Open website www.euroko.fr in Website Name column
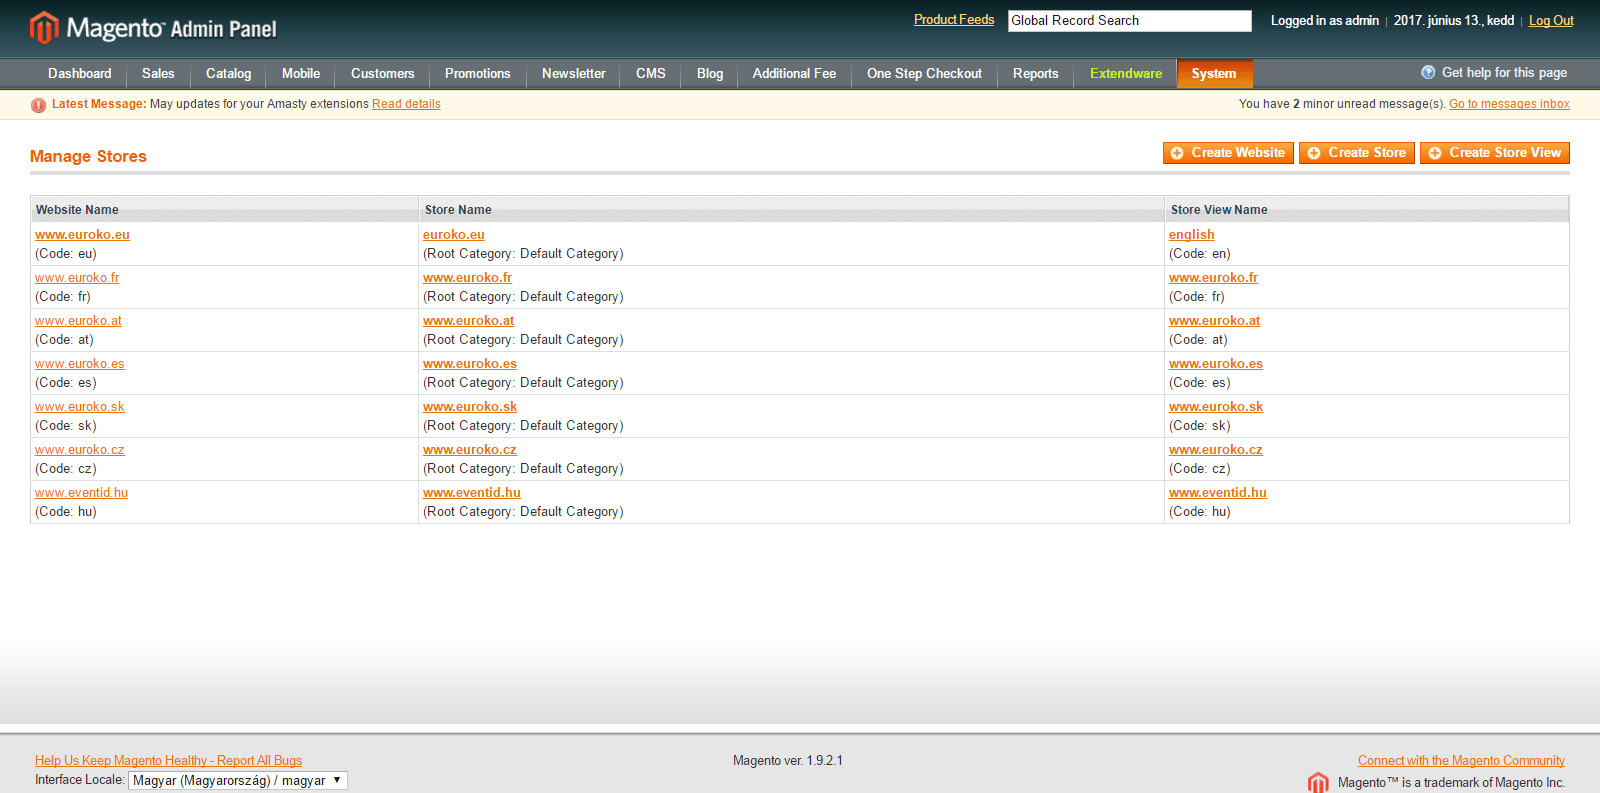The width and height of the screenshot is (1600, 793). [x=77, y=278]
